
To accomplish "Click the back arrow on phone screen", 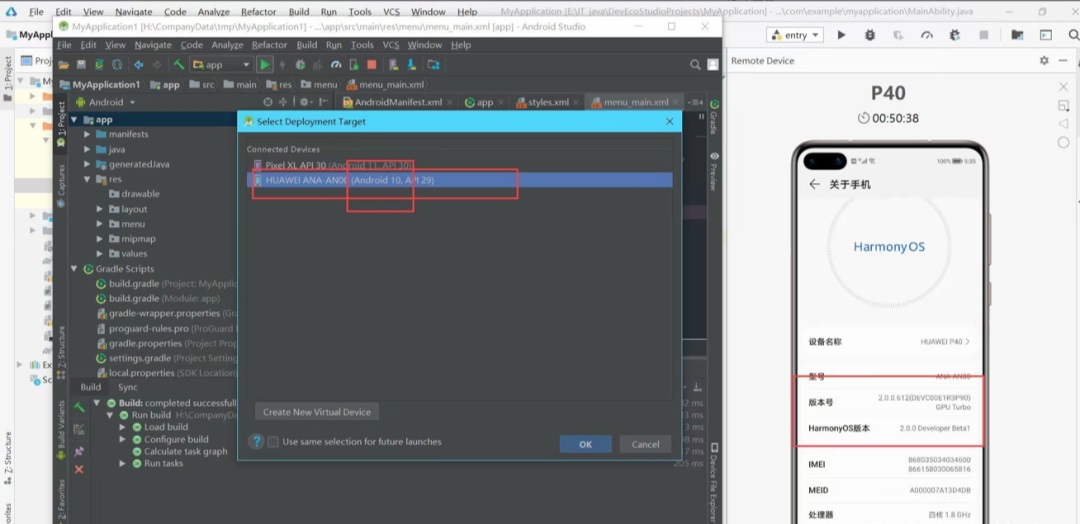I will (x=814, y=184).
